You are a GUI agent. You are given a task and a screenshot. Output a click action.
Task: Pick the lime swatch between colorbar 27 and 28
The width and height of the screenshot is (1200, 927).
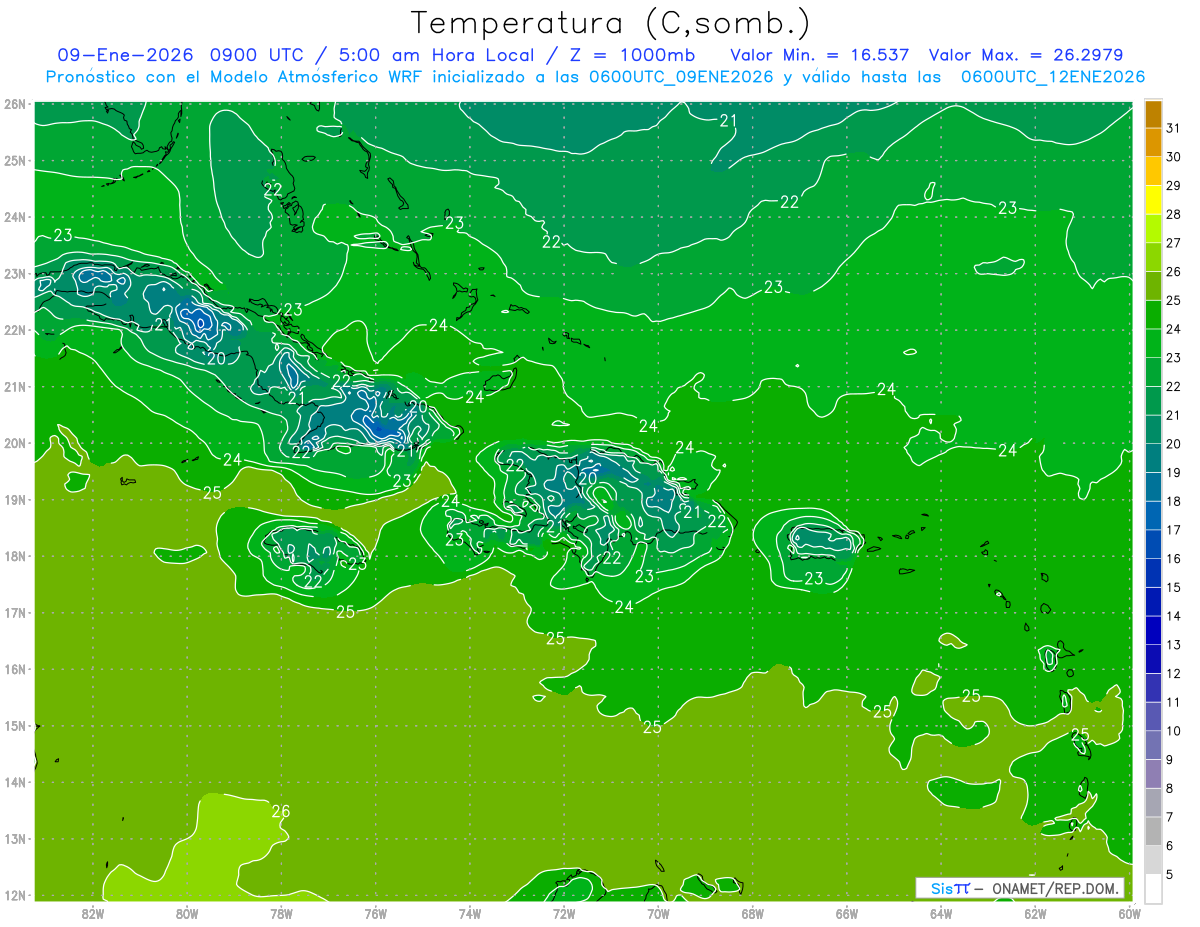[1153, 229]
